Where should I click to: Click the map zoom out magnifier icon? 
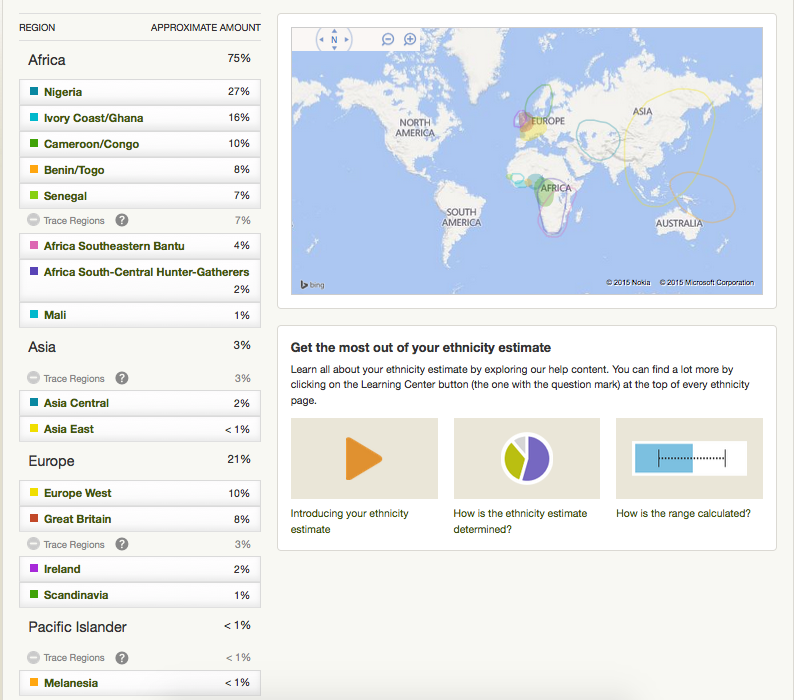[388, 40]
